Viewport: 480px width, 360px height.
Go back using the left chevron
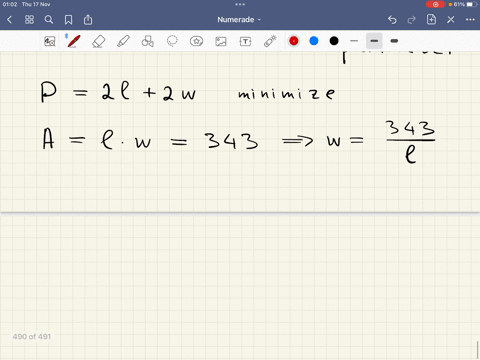pos(9,20)
